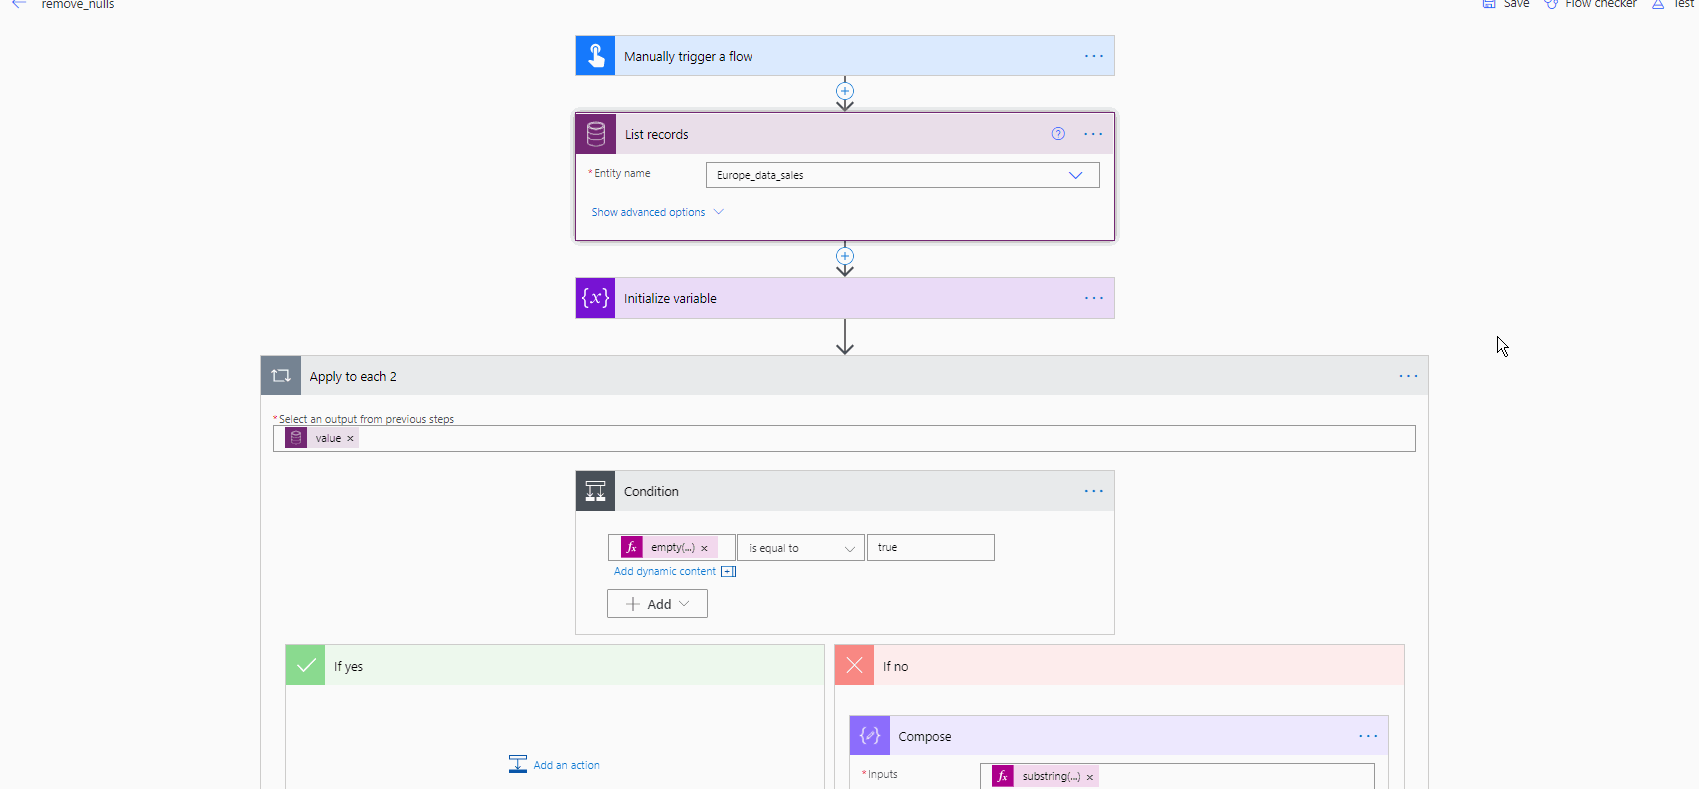Expand the Initialize variable card title
The height and width of the screenshot is (789, 1699).
tap(670, 298)
